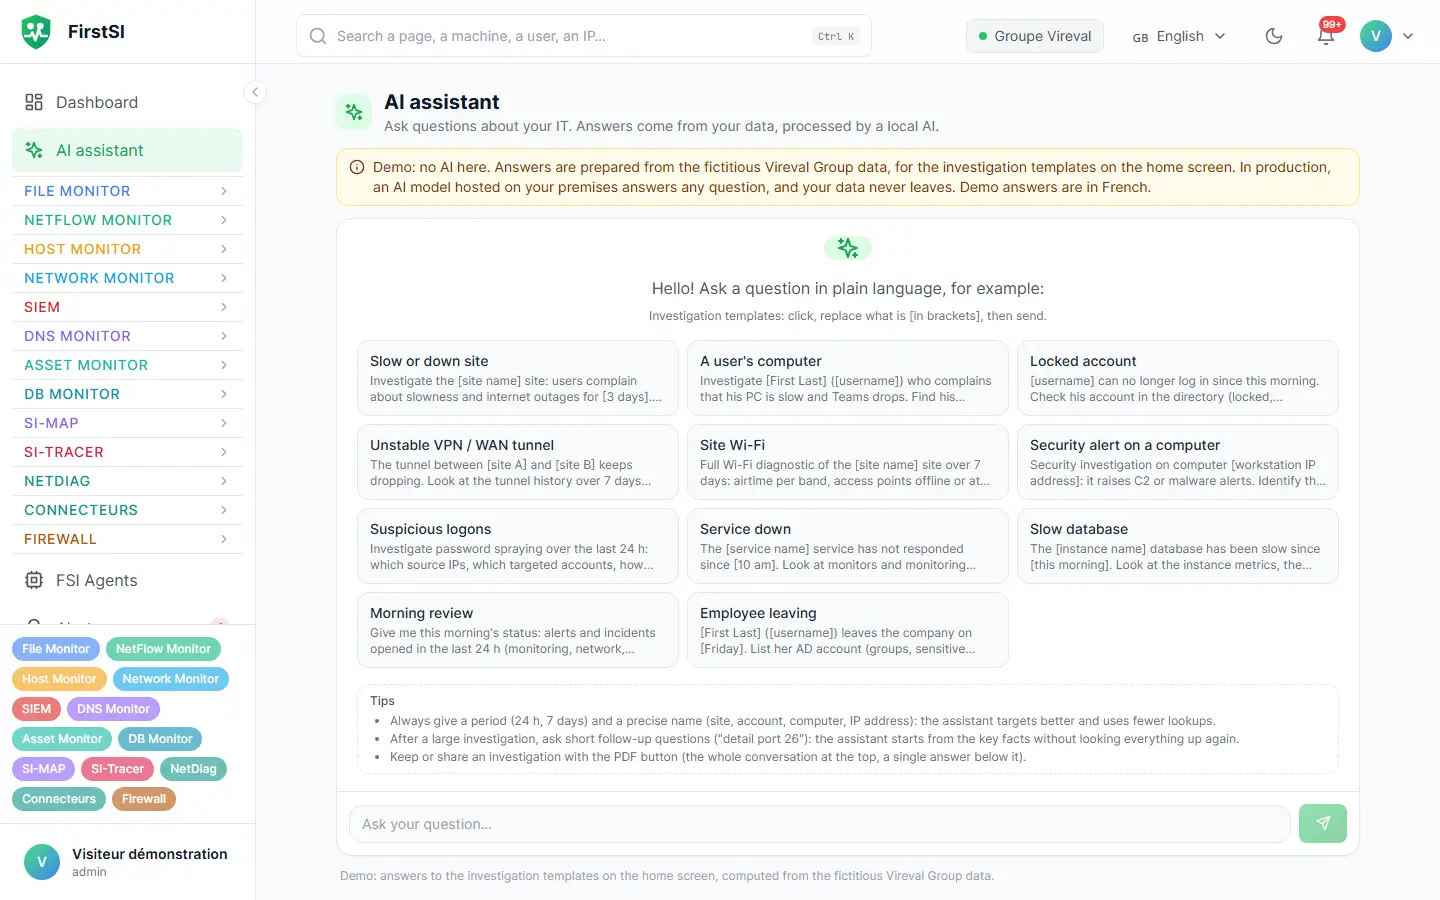Expand the DB MONITOR section
Viewport: 1440px width, 900px height.
click(x=127, y=394)
